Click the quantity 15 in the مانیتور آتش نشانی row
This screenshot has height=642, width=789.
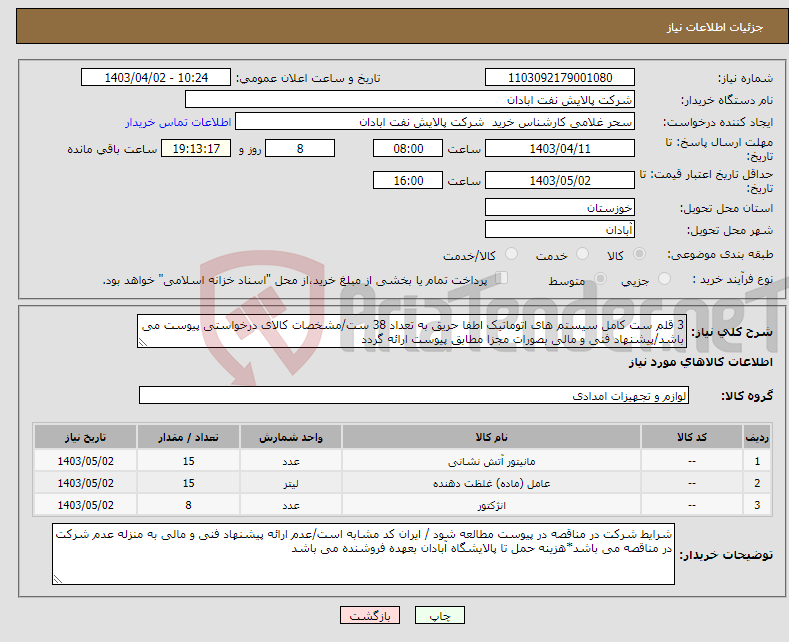(188, 461)
